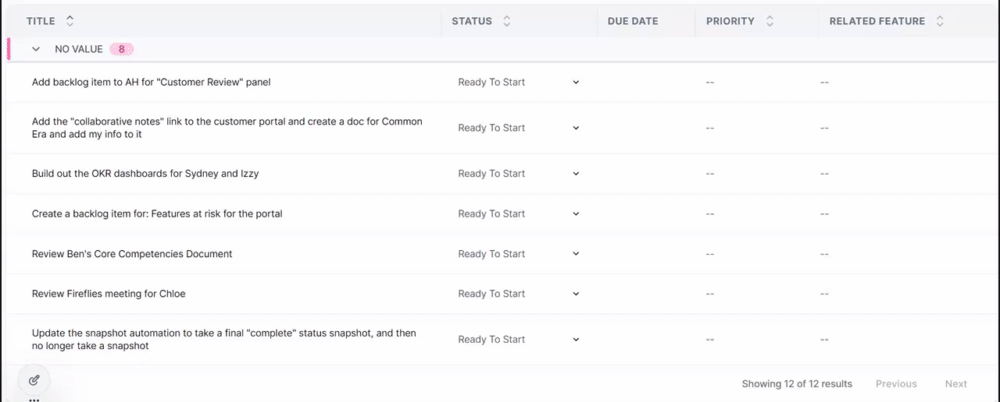Click the Next page button
This screenshot has height=402, width=1000.
pos(955,384)
